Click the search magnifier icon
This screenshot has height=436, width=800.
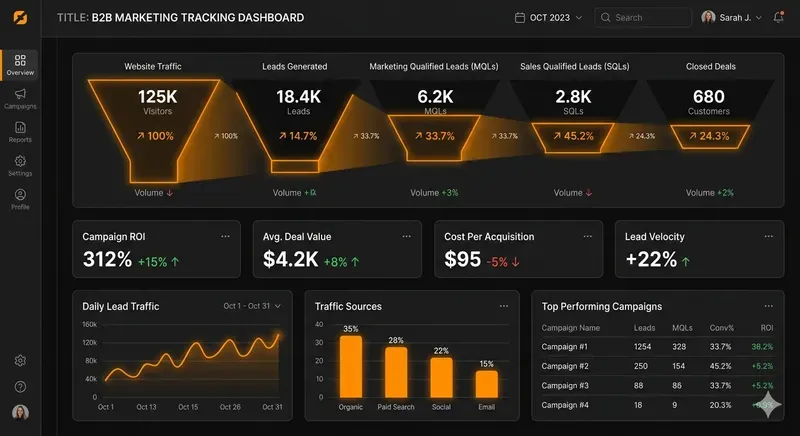605,17
